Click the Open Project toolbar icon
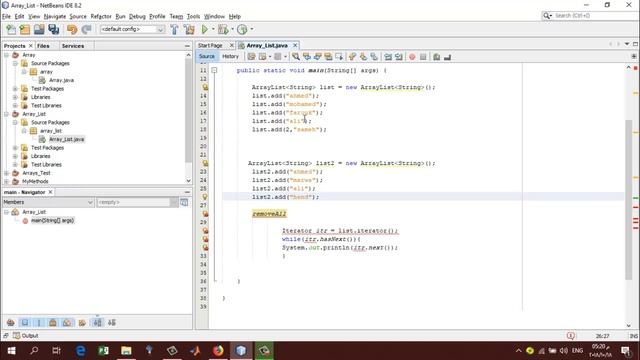 39,29
